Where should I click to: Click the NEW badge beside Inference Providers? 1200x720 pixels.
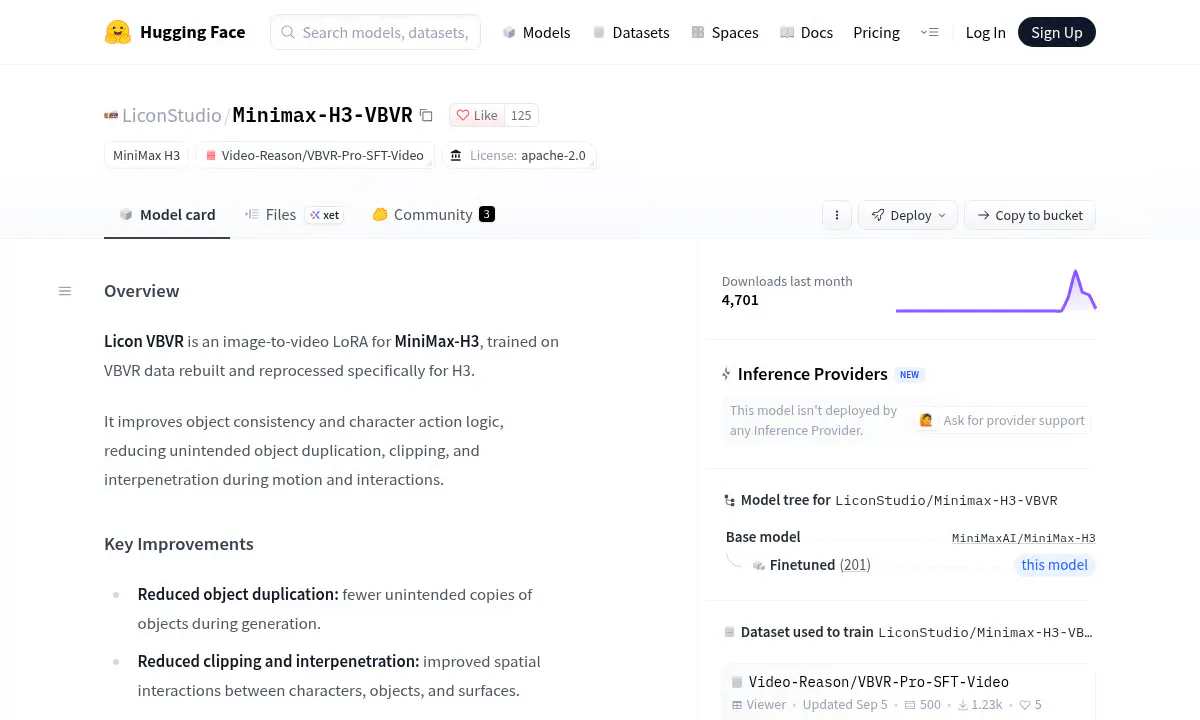tap(909, 375)
